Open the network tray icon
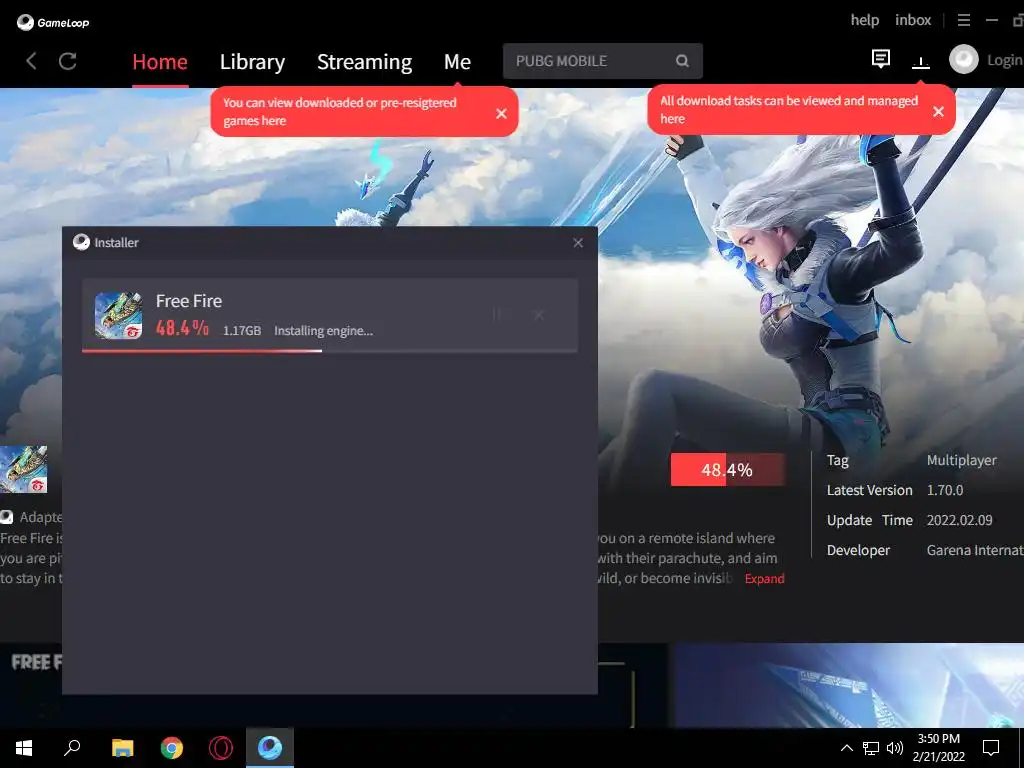Viewport: 1024px width, 768px height. (871, 748)
